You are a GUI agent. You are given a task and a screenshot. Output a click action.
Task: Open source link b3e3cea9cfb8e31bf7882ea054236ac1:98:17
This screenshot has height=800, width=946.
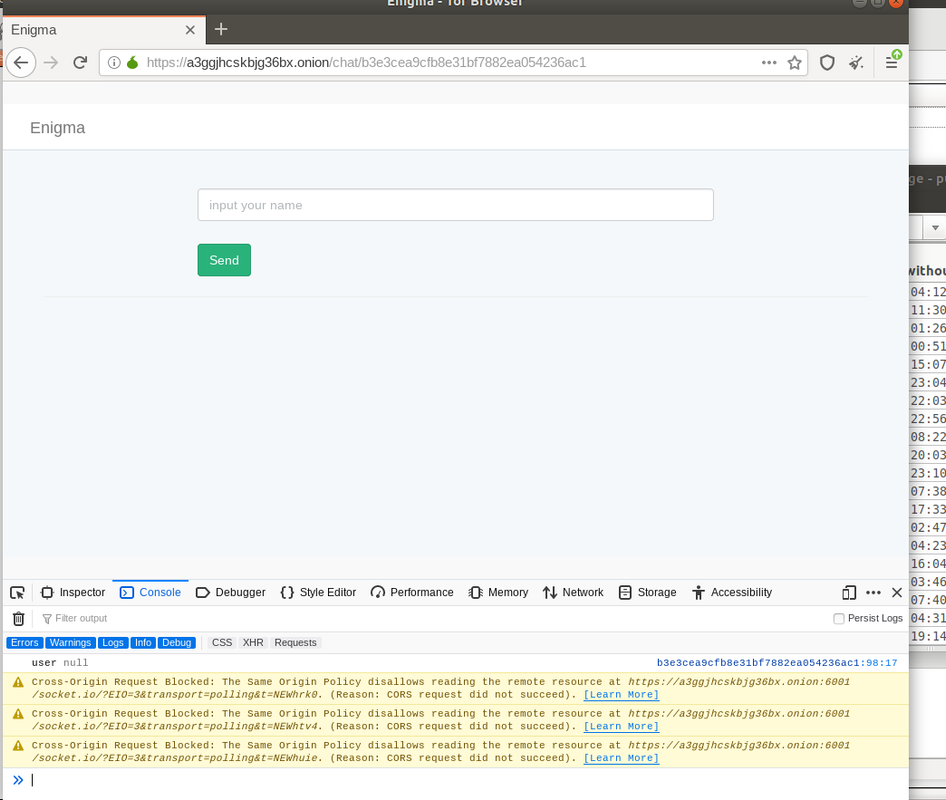pos(777,663)
